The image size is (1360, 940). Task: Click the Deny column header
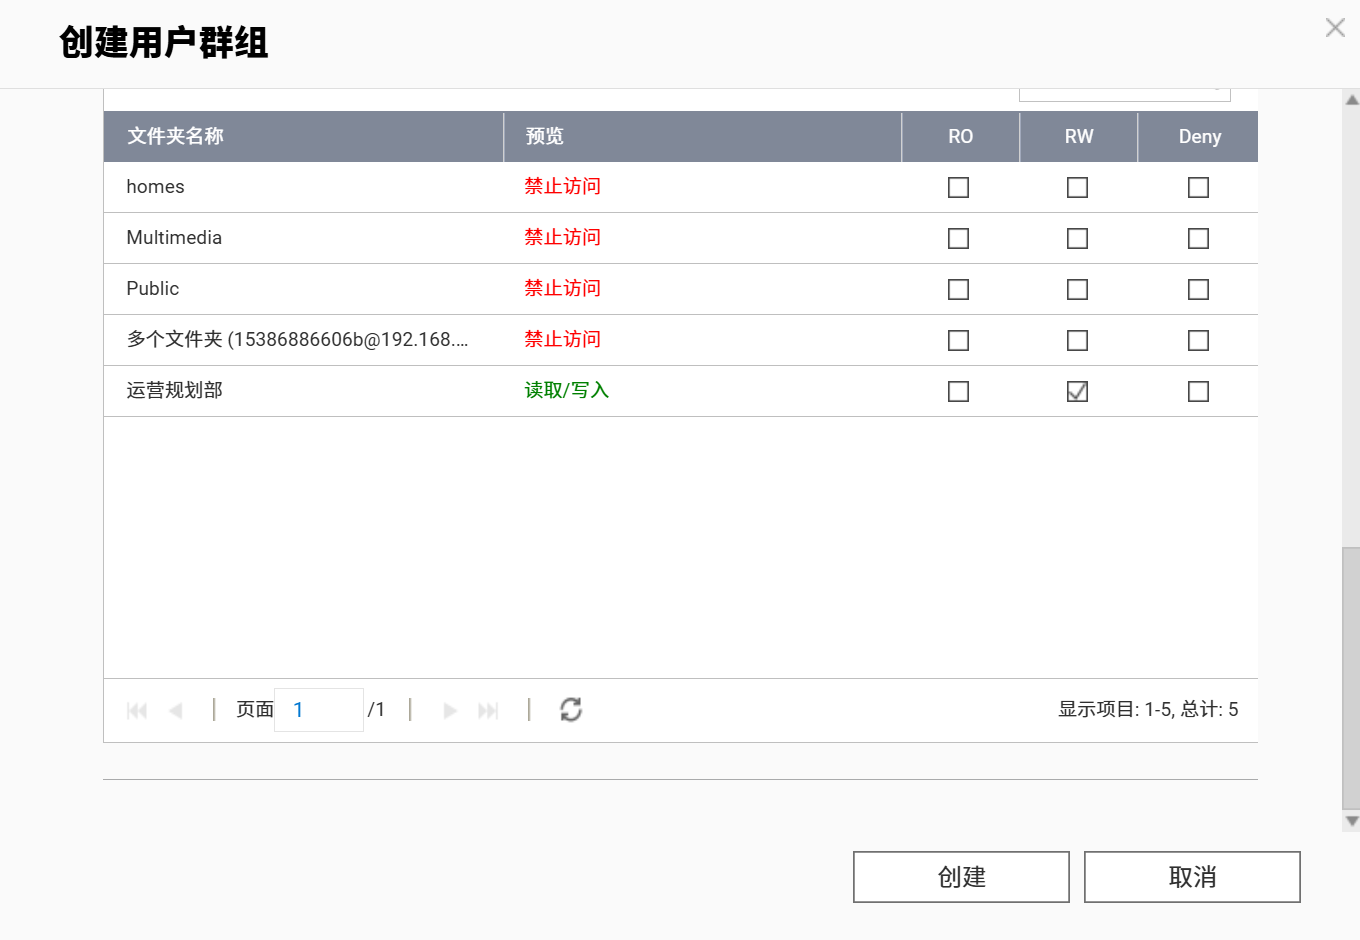point(1198,136)
